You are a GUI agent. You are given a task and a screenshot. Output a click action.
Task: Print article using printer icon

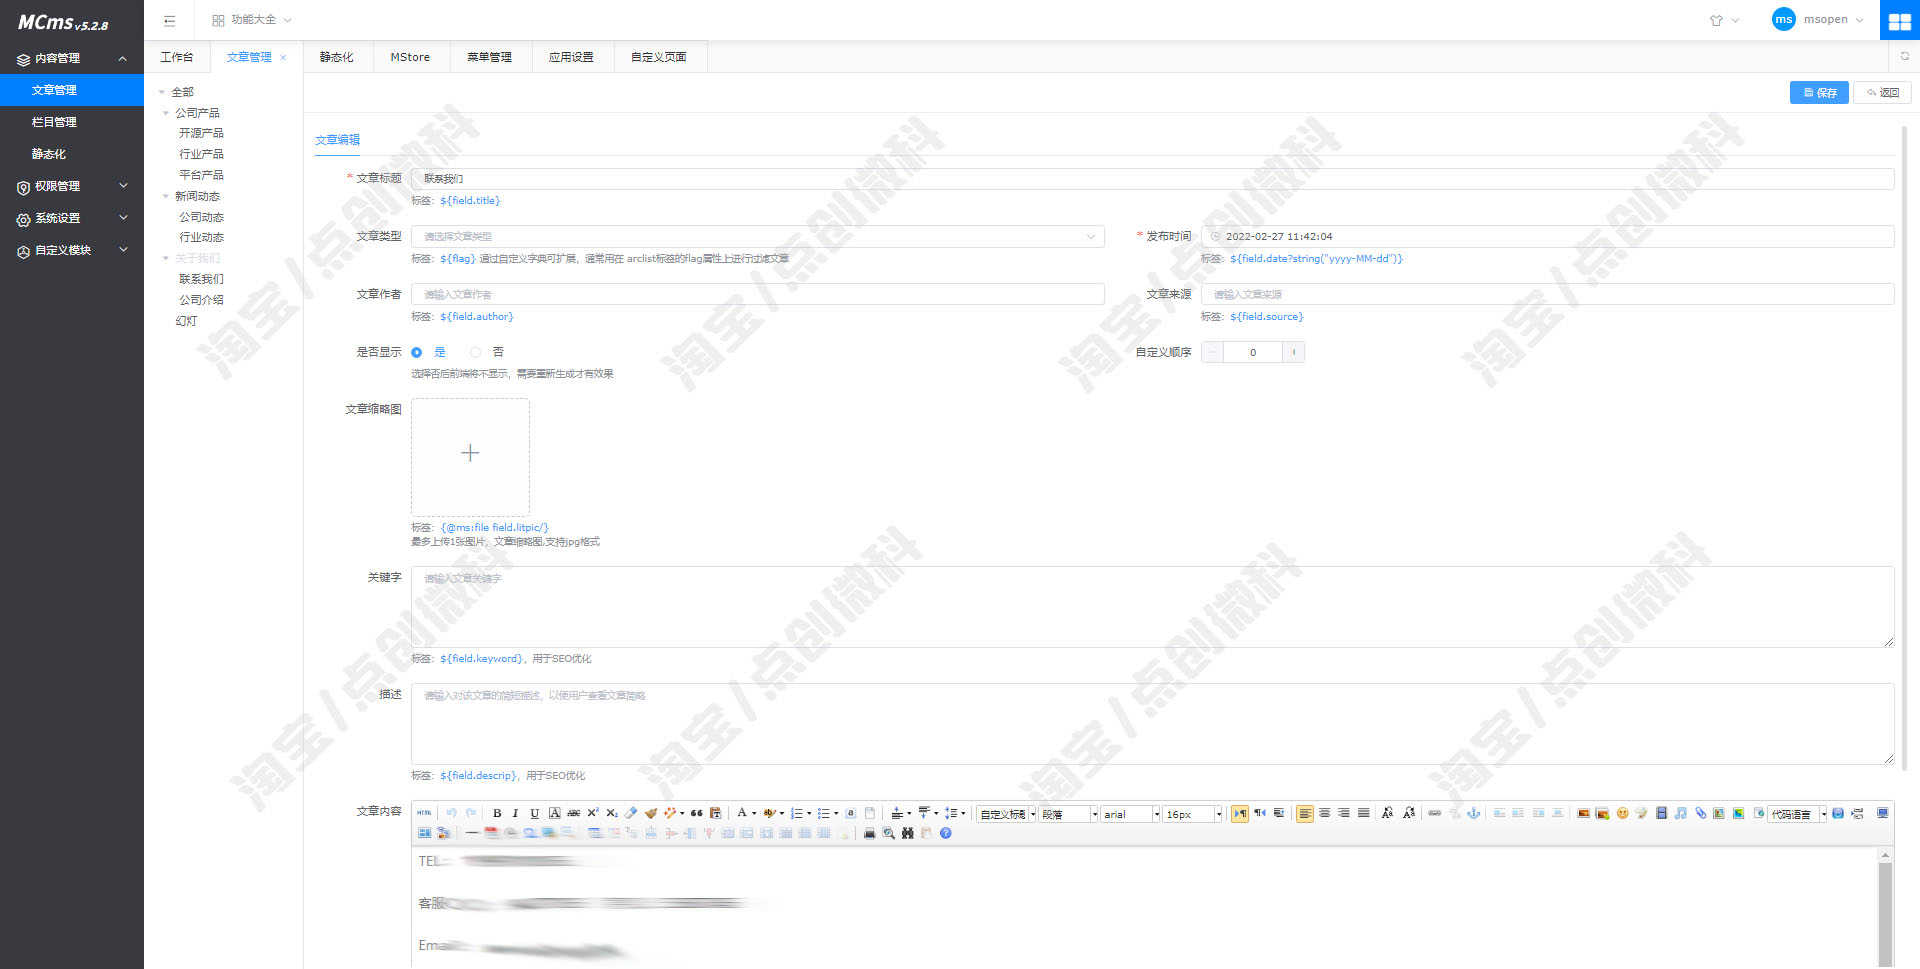click(869, 833)
